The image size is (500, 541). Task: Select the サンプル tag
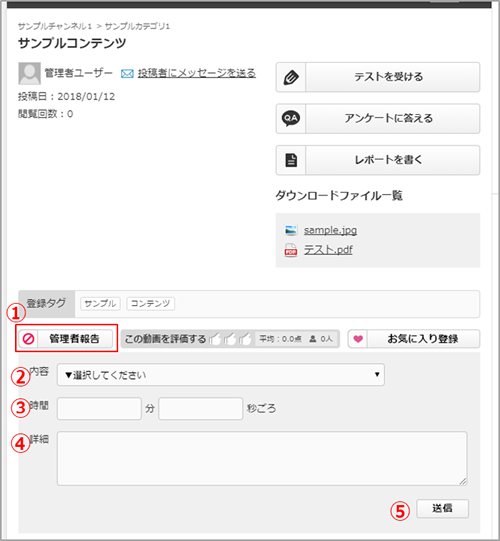point(100,304)
